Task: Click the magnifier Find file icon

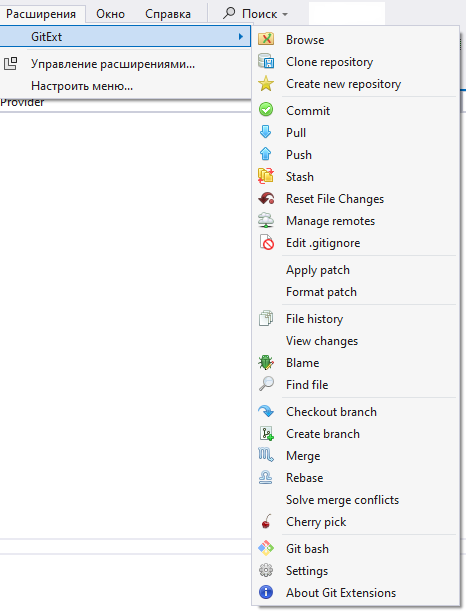Action: point(266,384)
